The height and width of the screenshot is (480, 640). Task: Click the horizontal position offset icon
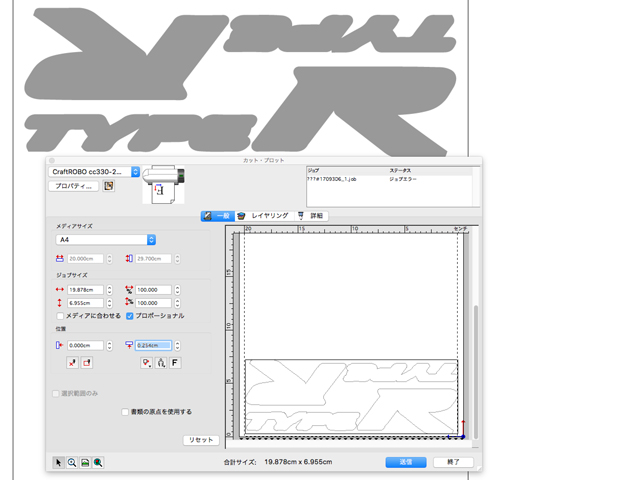point(60,345)
